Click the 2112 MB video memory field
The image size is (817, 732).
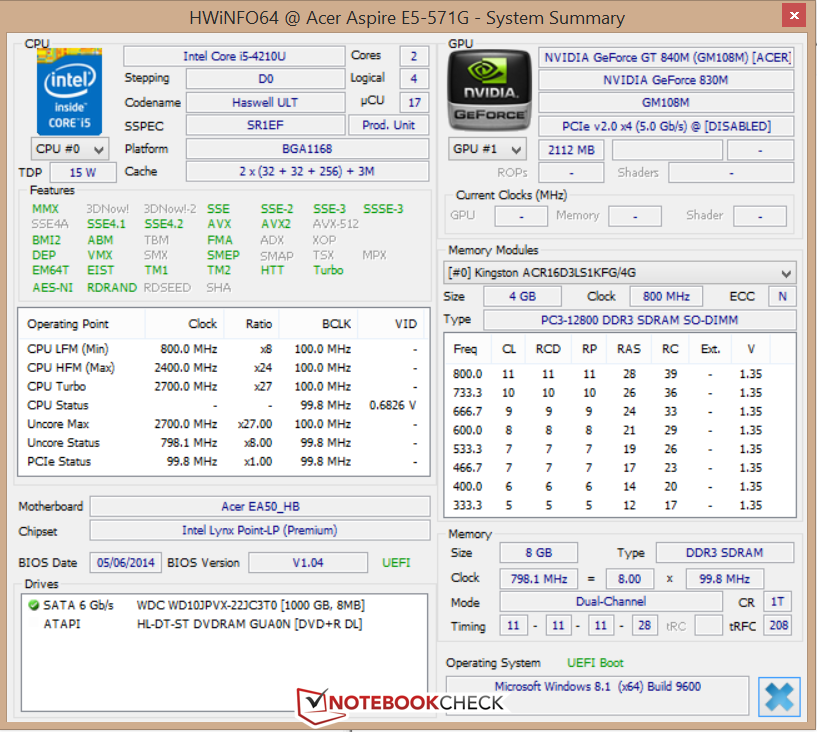click(x=571, y=150)
